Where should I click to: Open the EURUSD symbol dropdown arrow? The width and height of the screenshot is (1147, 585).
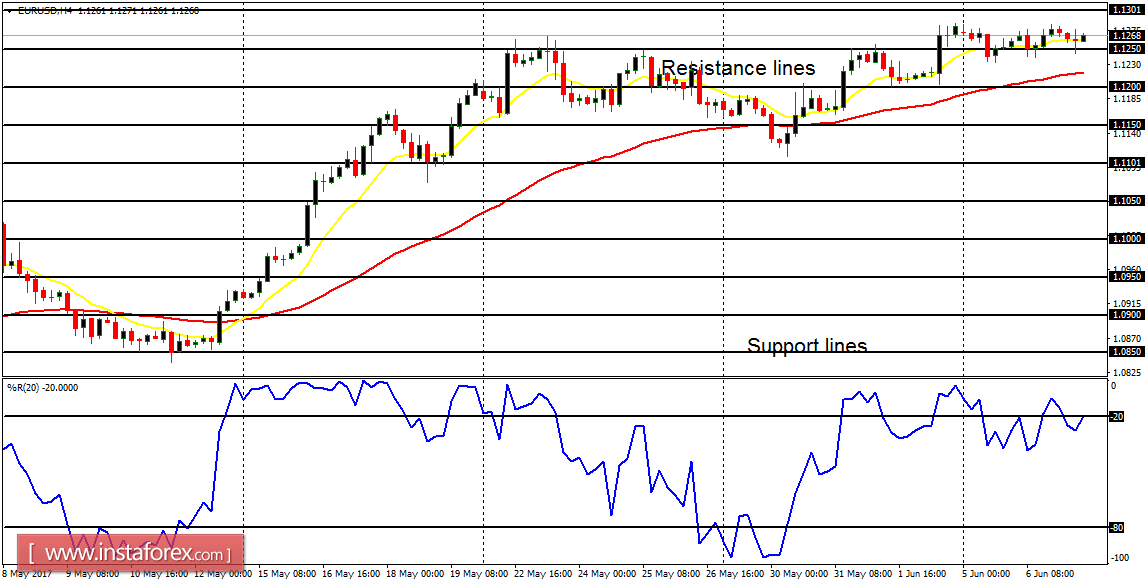click(9, 10)
